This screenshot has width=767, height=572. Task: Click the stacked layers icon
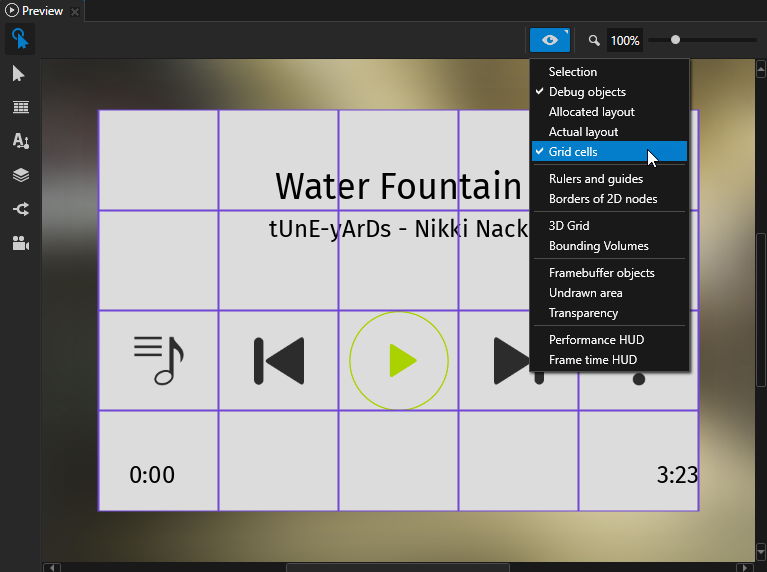point(20,175)
